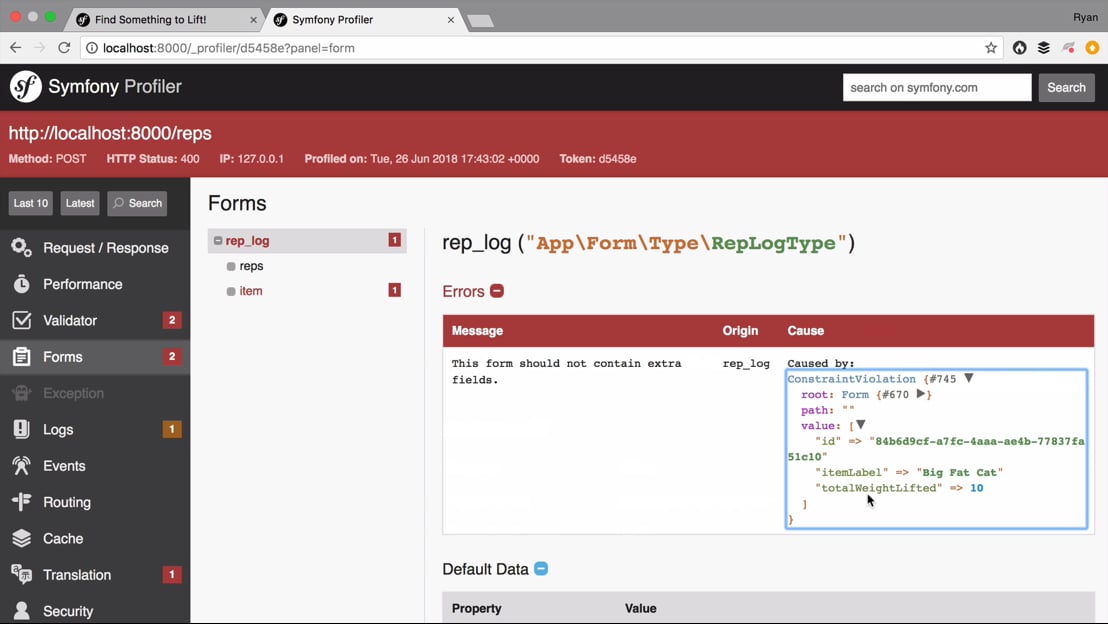Click the Translation menu label

pyautogui.click(x=77, y=575)
